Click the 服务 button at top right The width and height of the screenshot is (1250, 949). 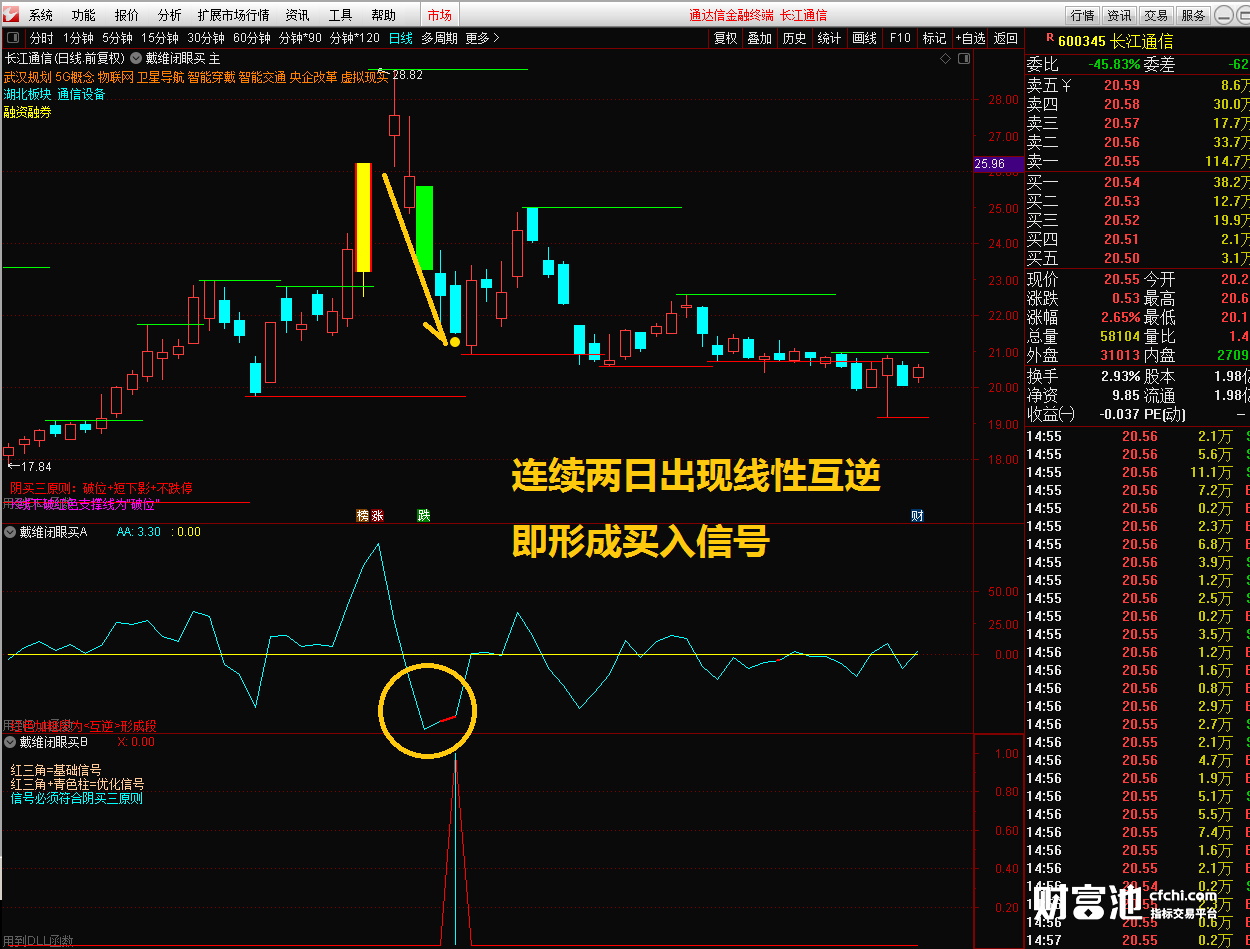1193,15
